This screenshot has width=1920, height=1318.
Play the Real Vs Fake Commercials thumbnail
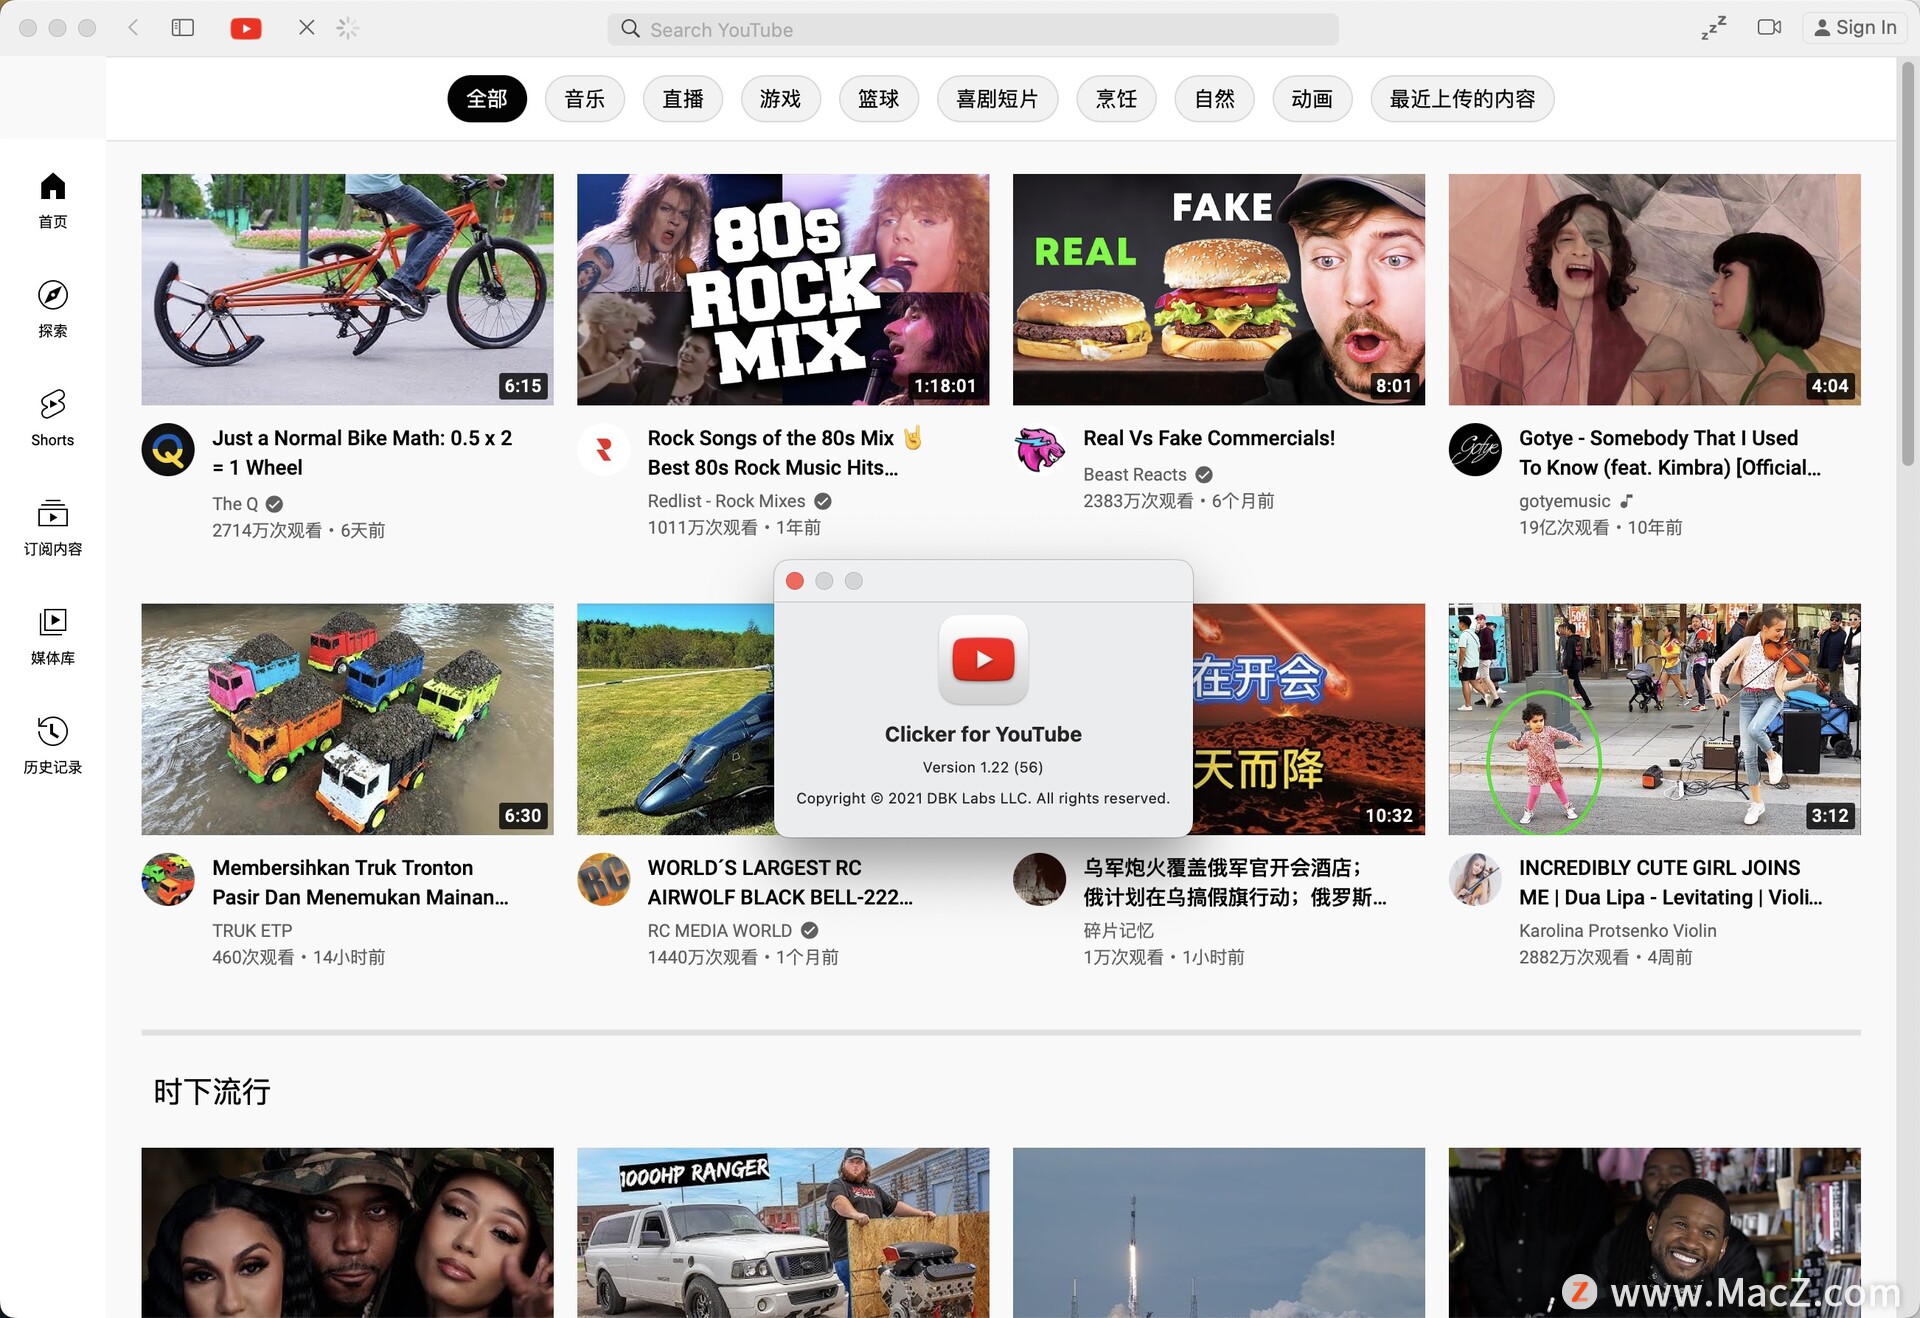tap(1218, 290)
